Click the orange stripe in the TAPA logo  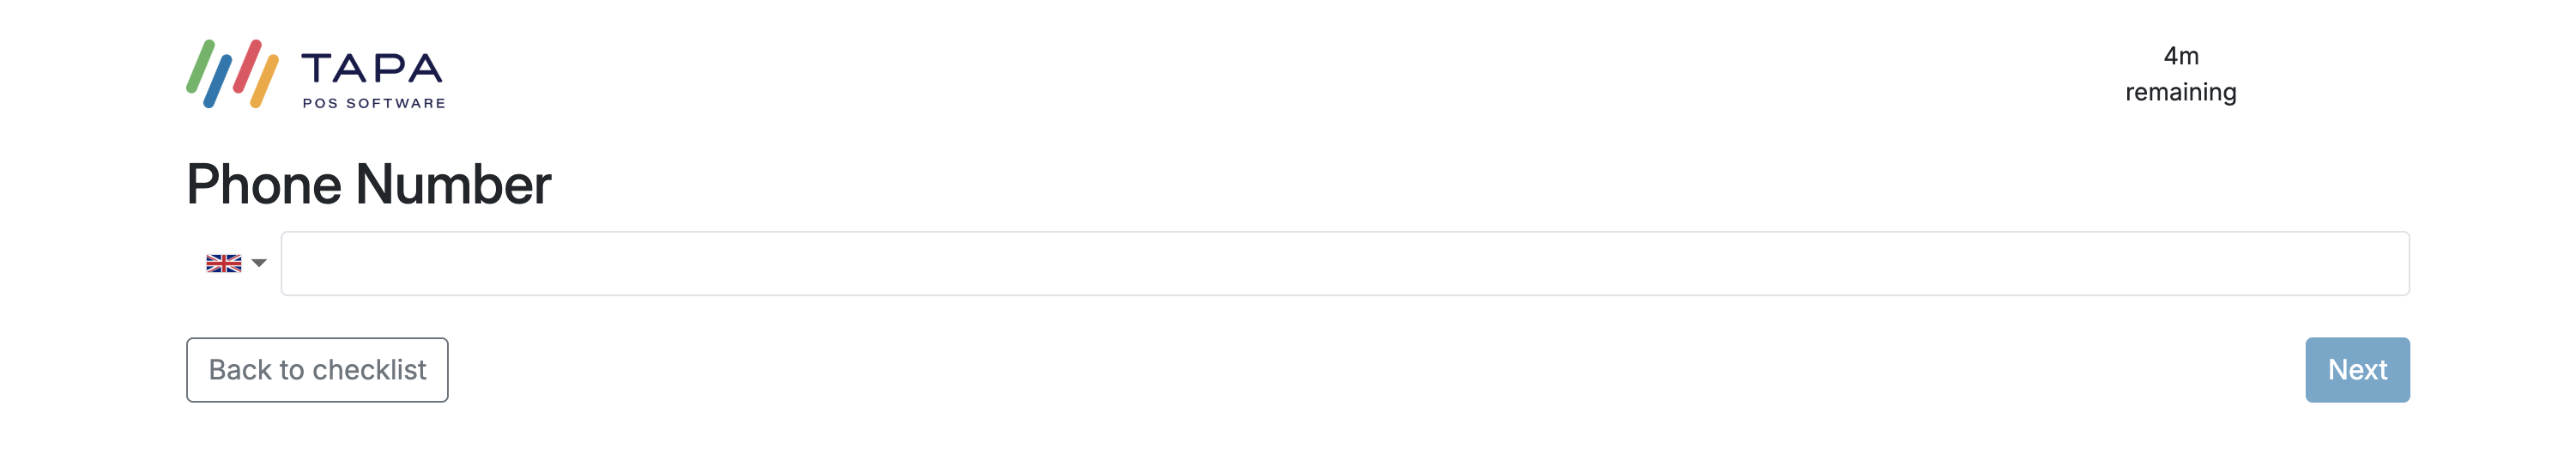[x=264, y=81]
